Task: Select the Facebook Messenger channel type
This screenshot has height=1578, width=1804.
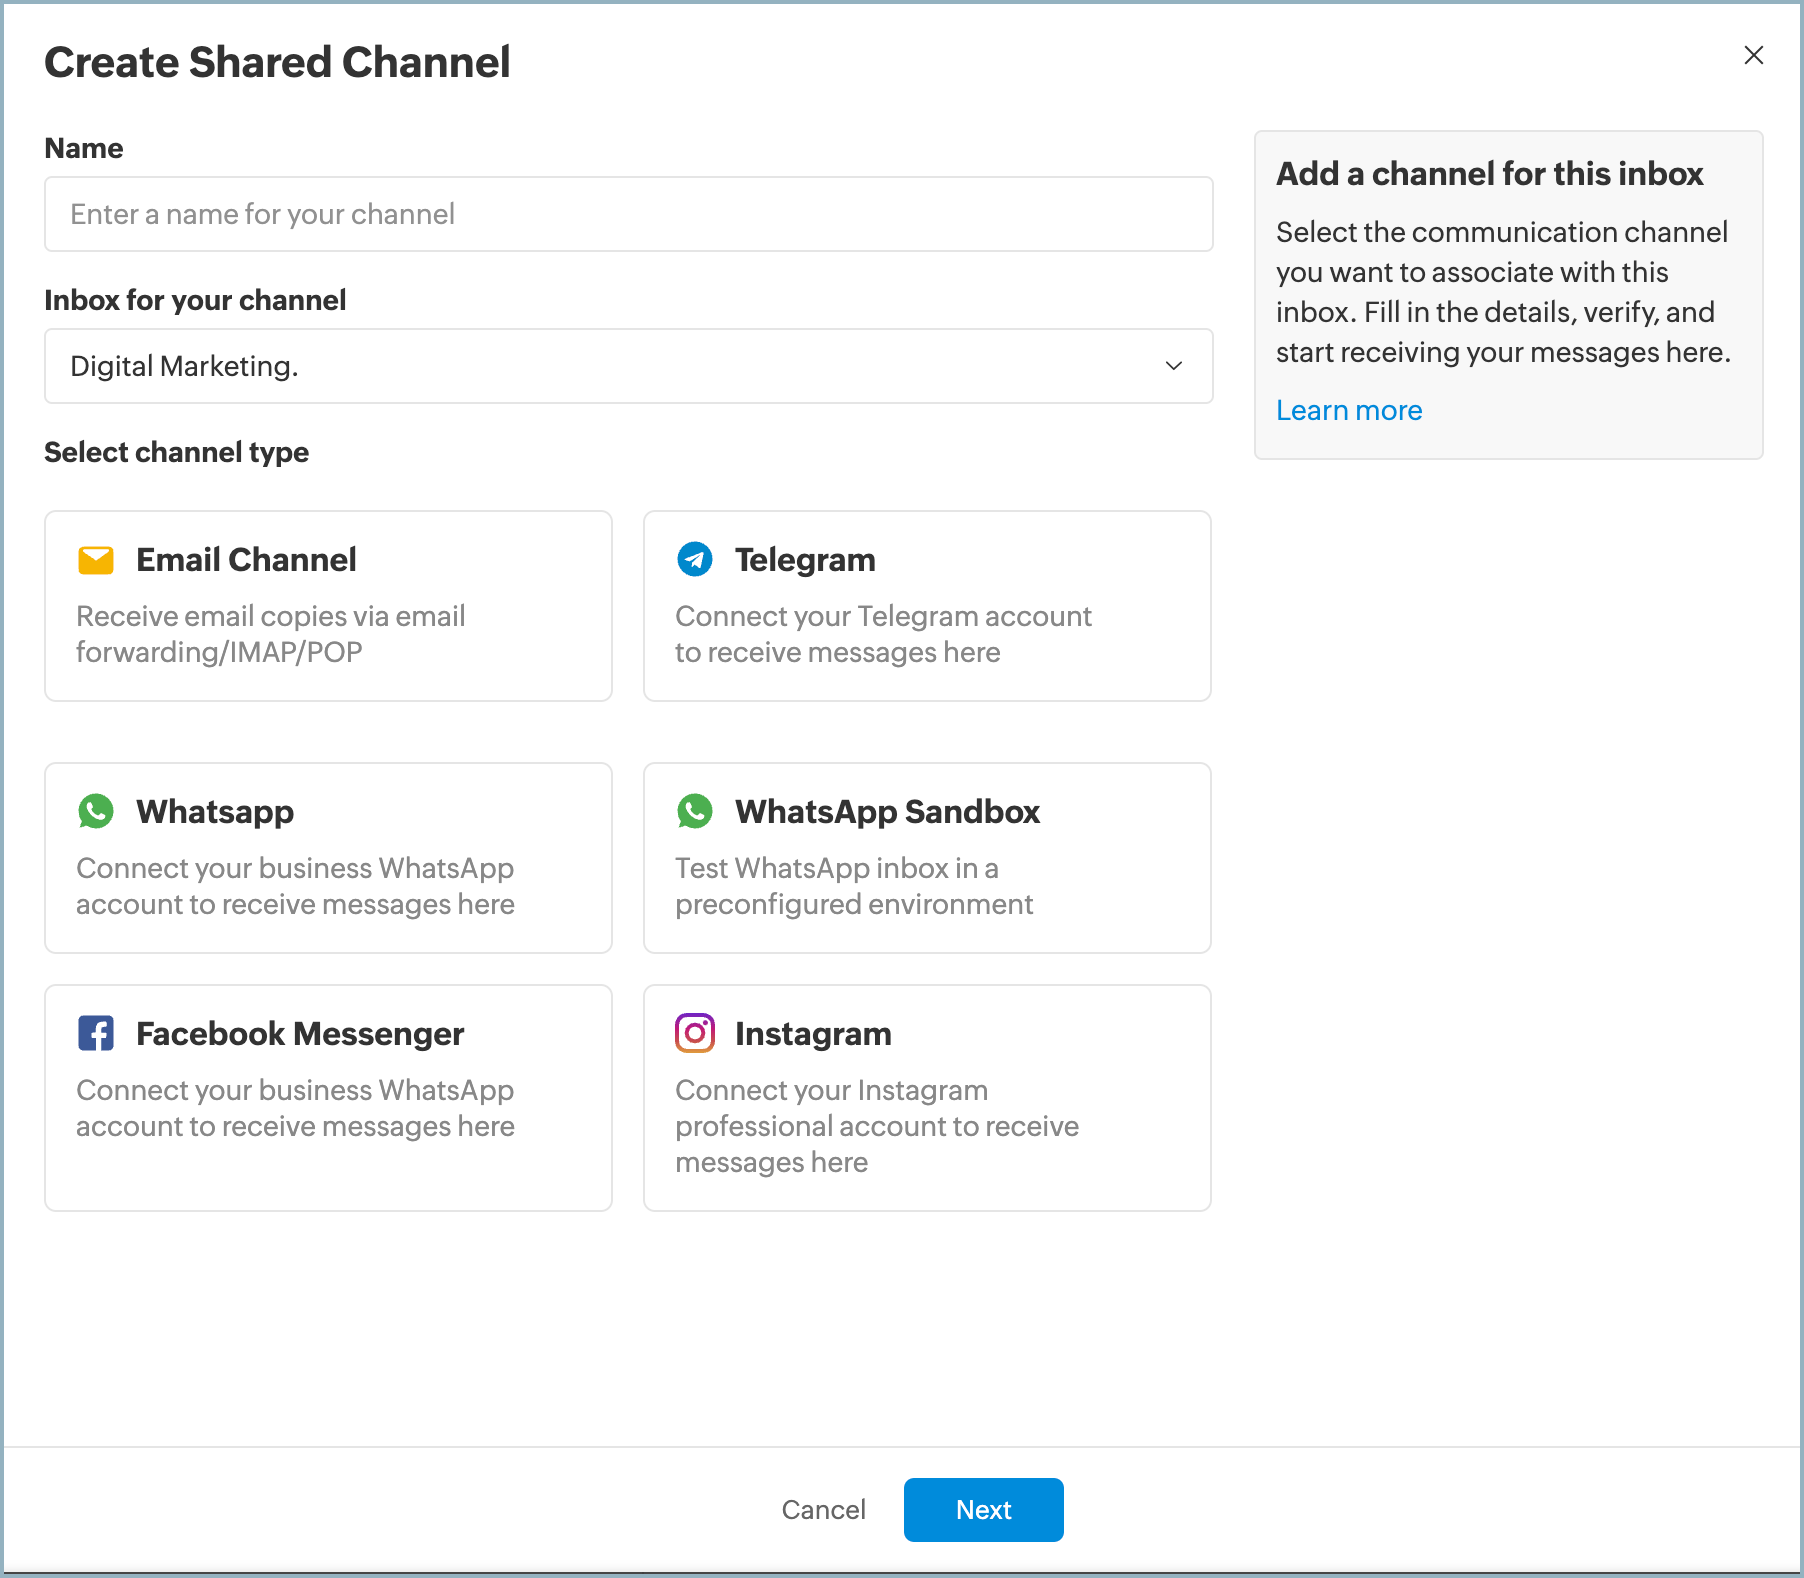Action: 328,1098
